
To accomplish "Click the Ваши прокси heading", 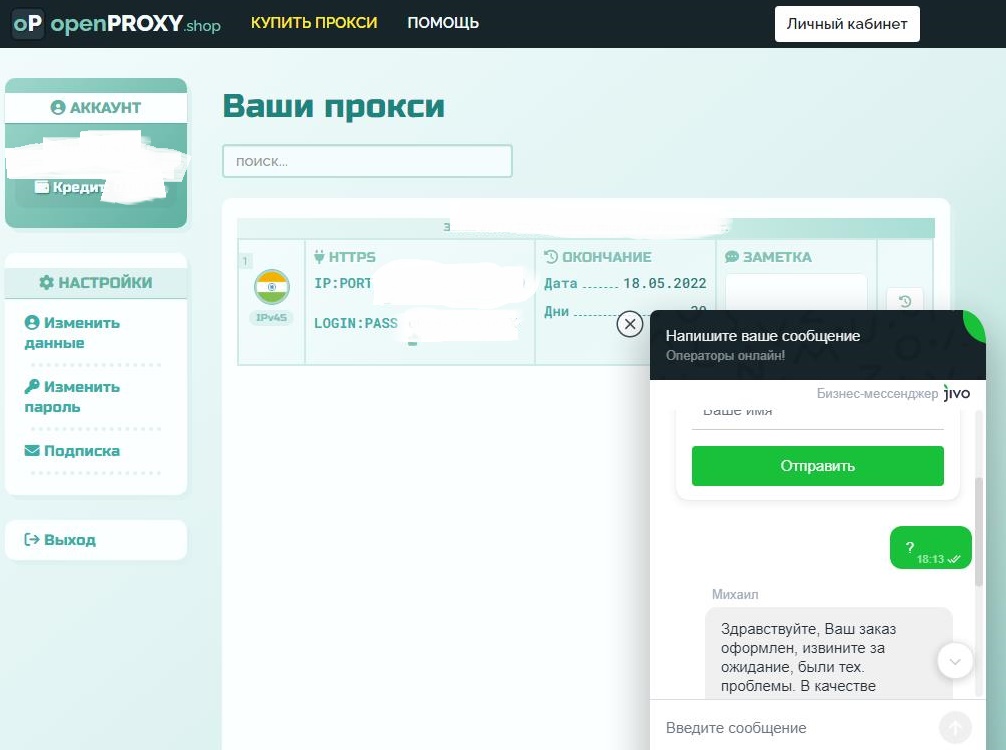I will click(x=334, y=106).
